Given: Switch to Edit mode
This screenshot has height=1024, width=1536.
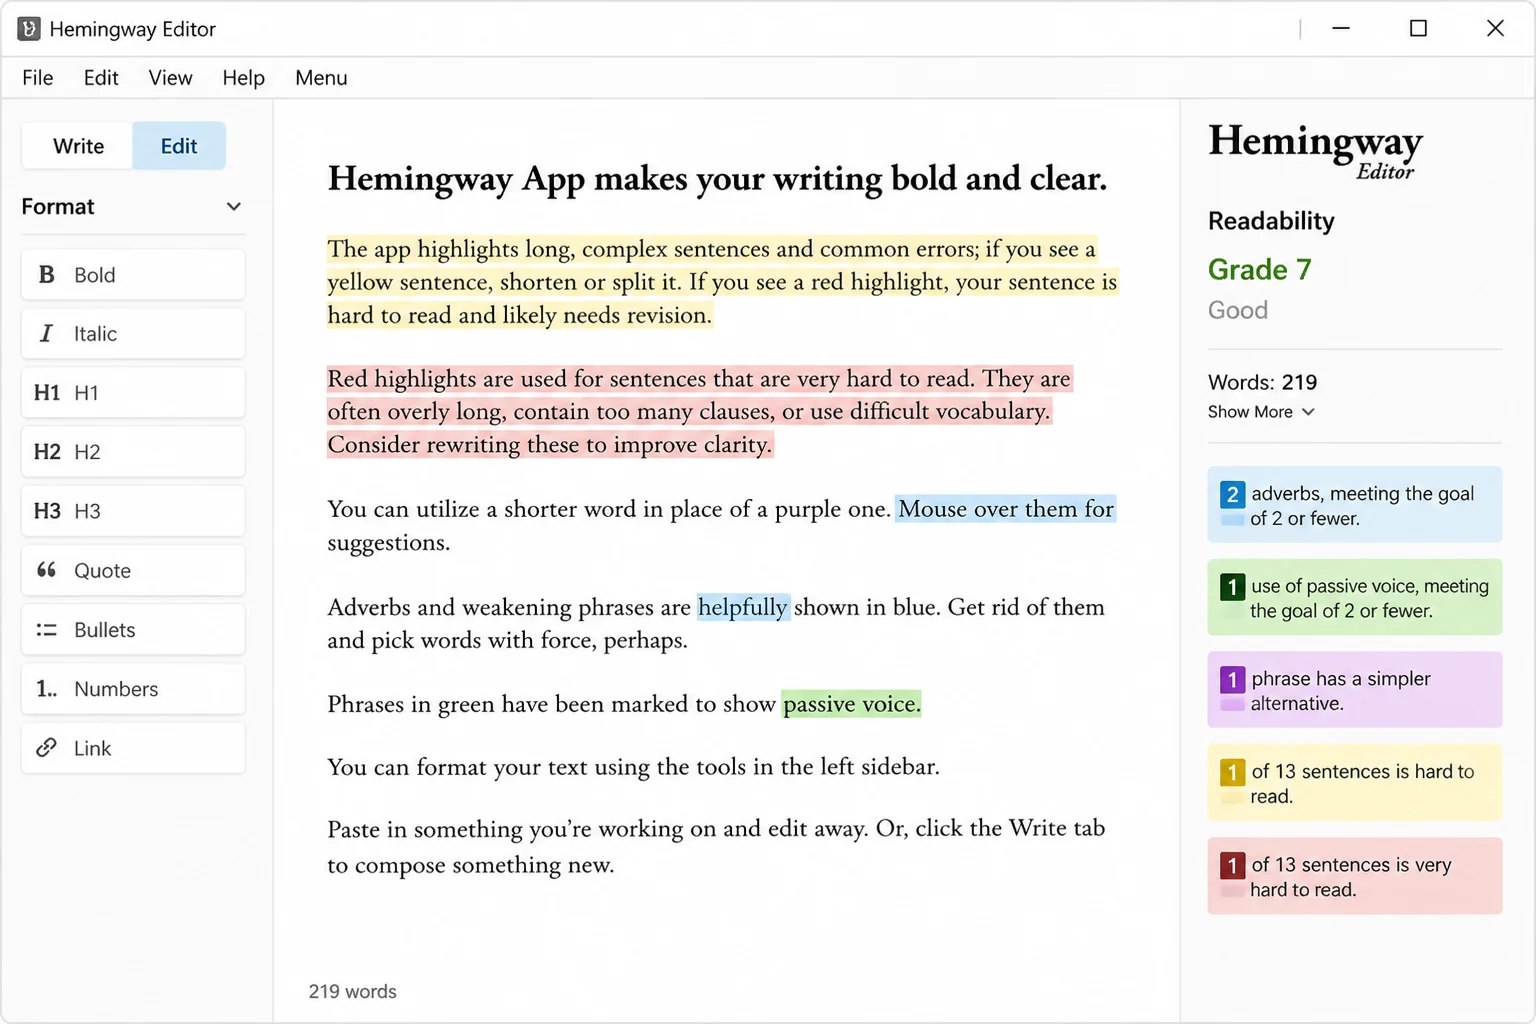Looking at the screenshot, I should click(x=179, y=146).
